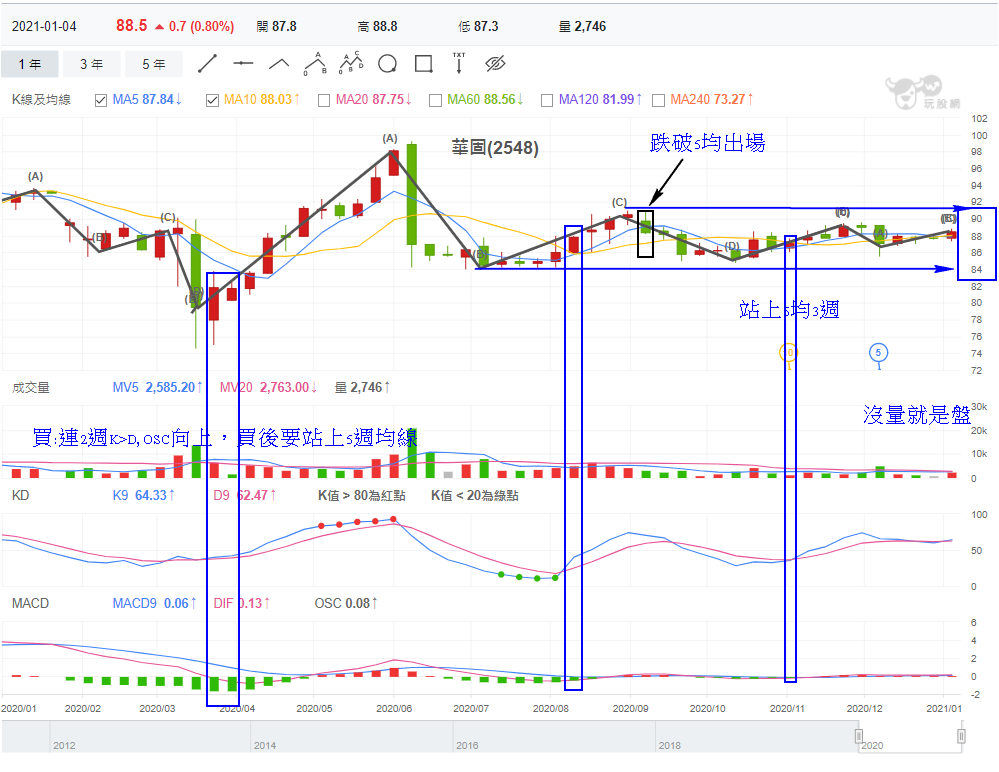
Task: Uncheck the MA5 moving average checkbox
Action: tap(101, 100)
